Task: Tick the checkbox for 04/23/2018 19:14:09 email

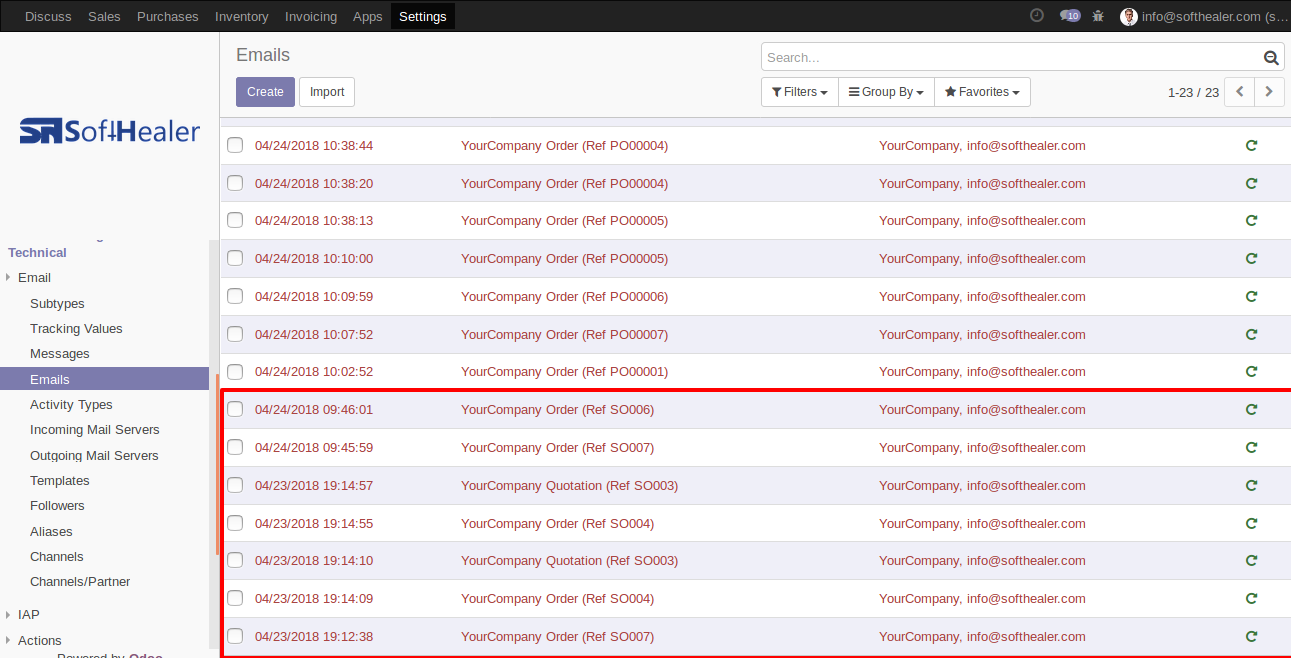Action: 235,599
